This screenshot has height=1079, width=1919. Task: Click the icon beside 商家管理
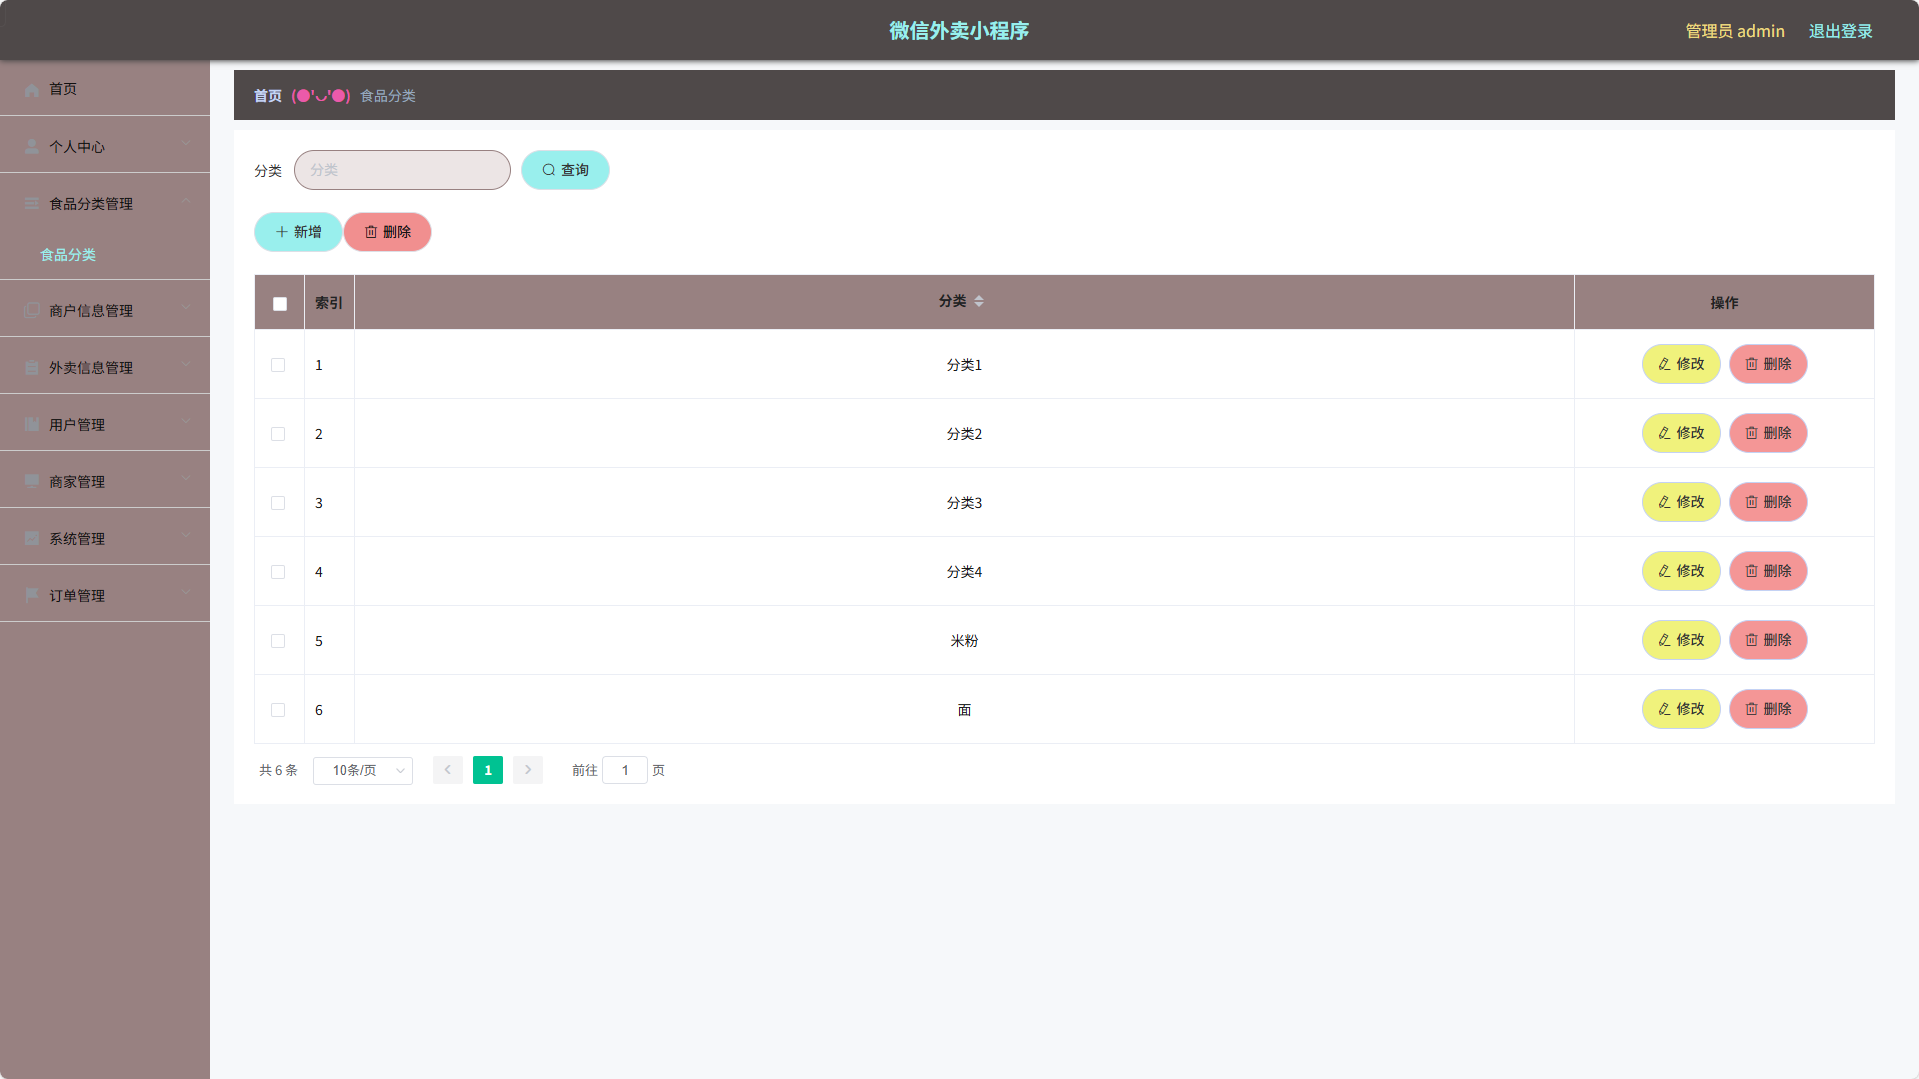[x=32, y=482]
